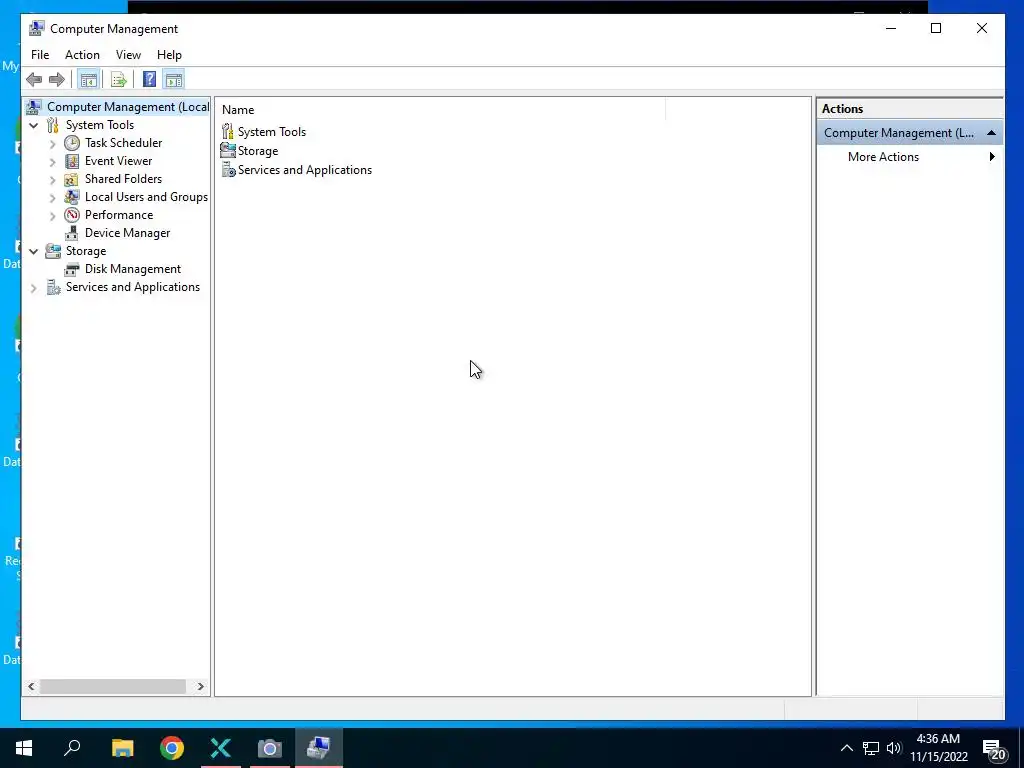Select Device Manager icon in tree
Screen dimensions: 1024x768
72,233
